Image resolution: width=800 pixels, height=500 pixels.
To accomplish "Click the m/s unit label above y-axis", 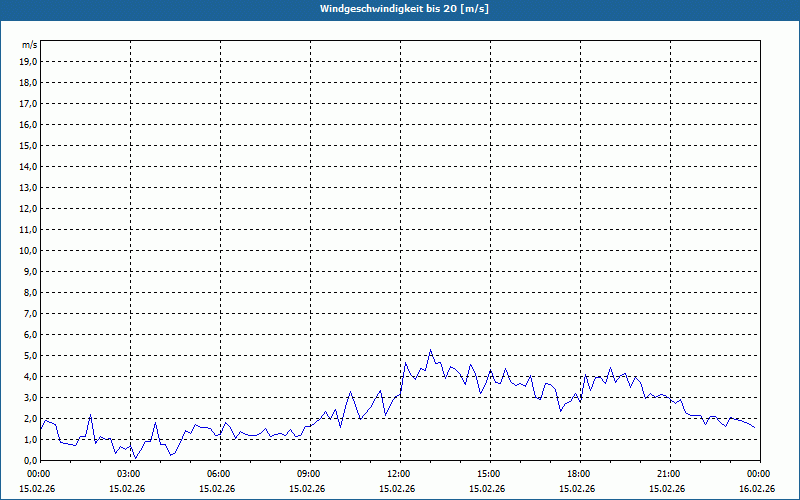I will [30, 45].
